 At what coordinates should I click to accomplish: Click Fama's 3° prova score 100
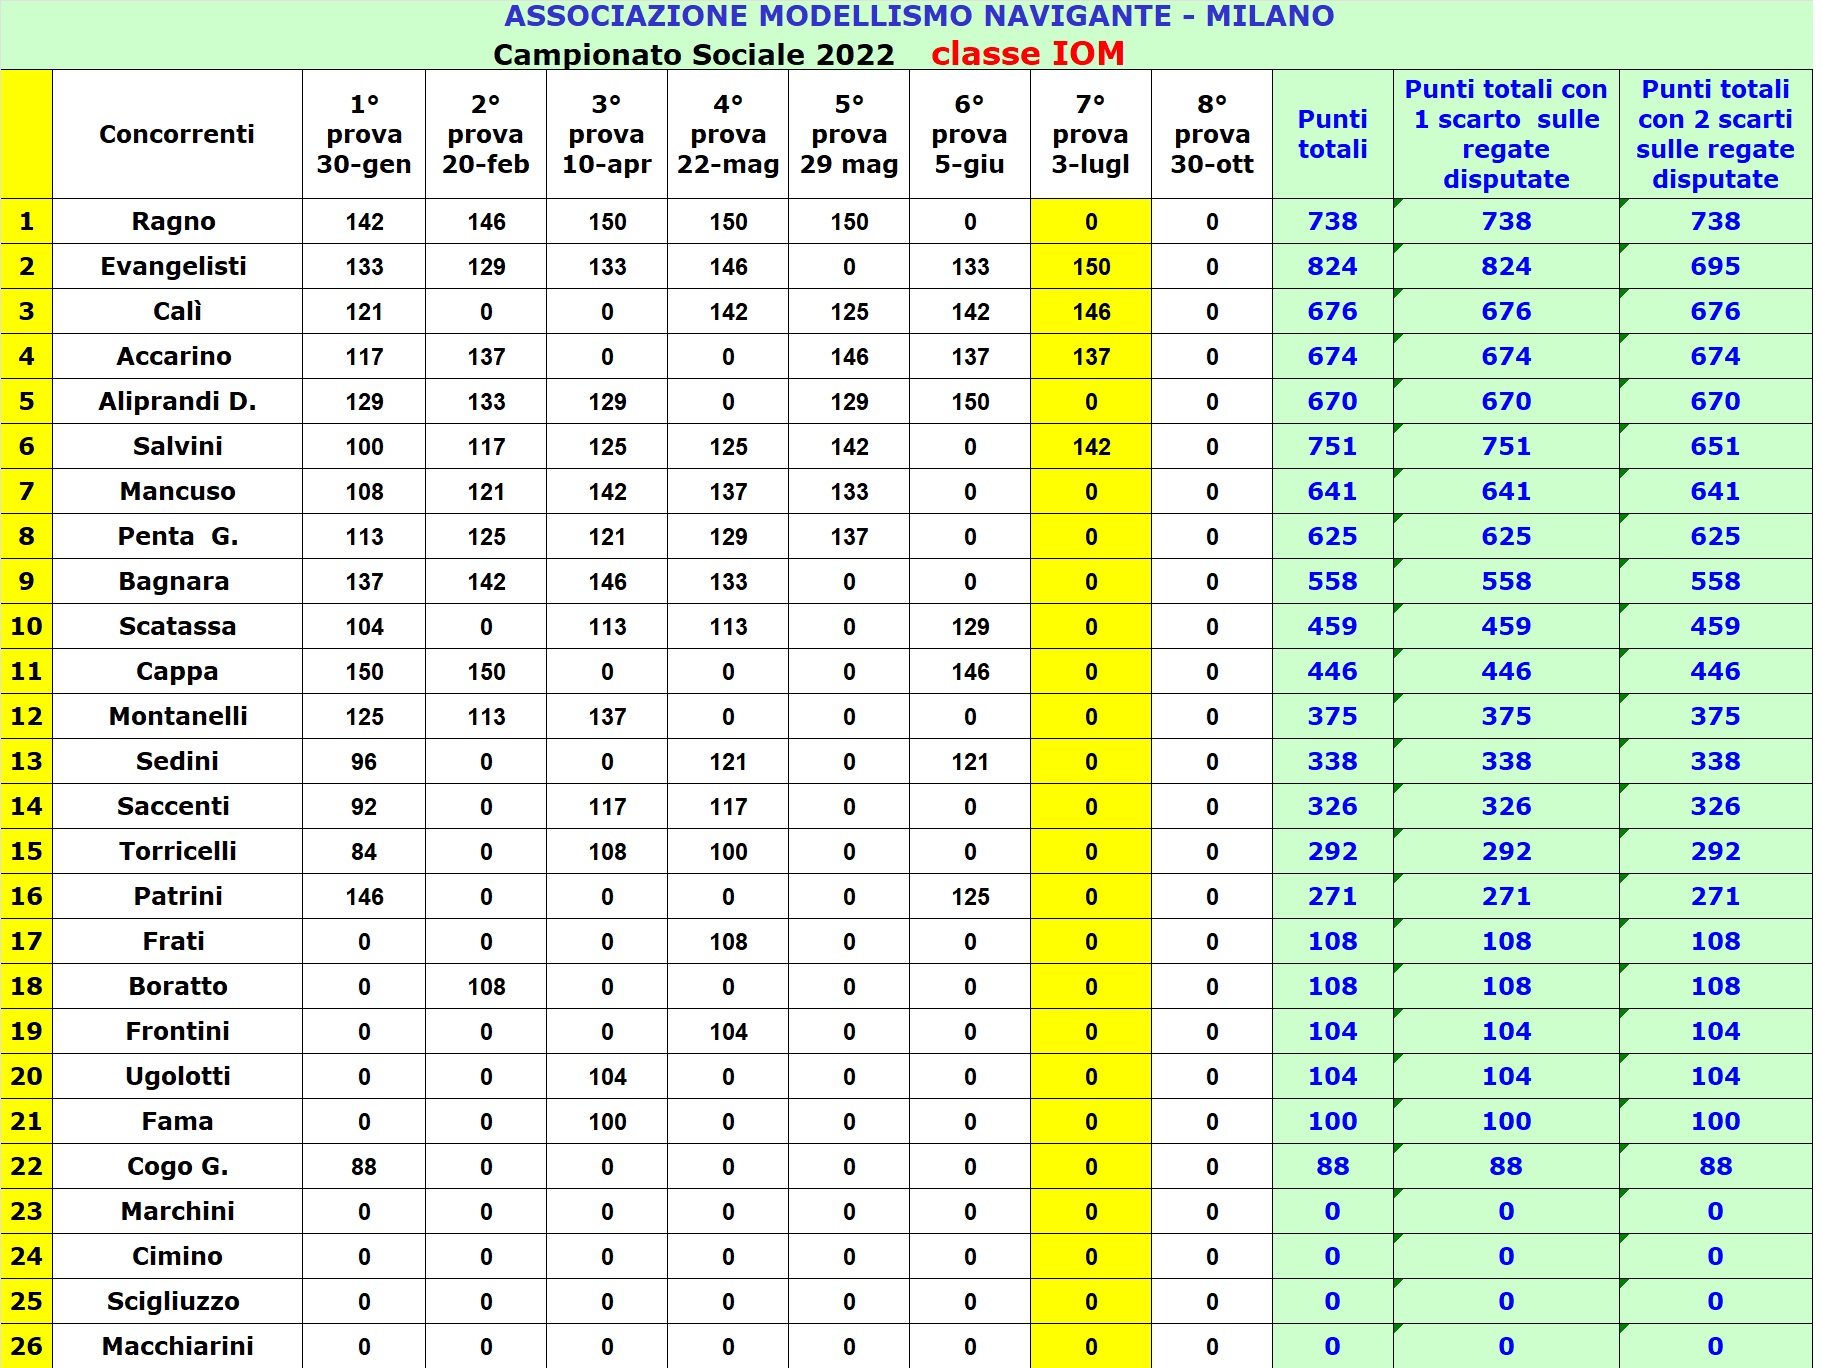click(607, 1122)
